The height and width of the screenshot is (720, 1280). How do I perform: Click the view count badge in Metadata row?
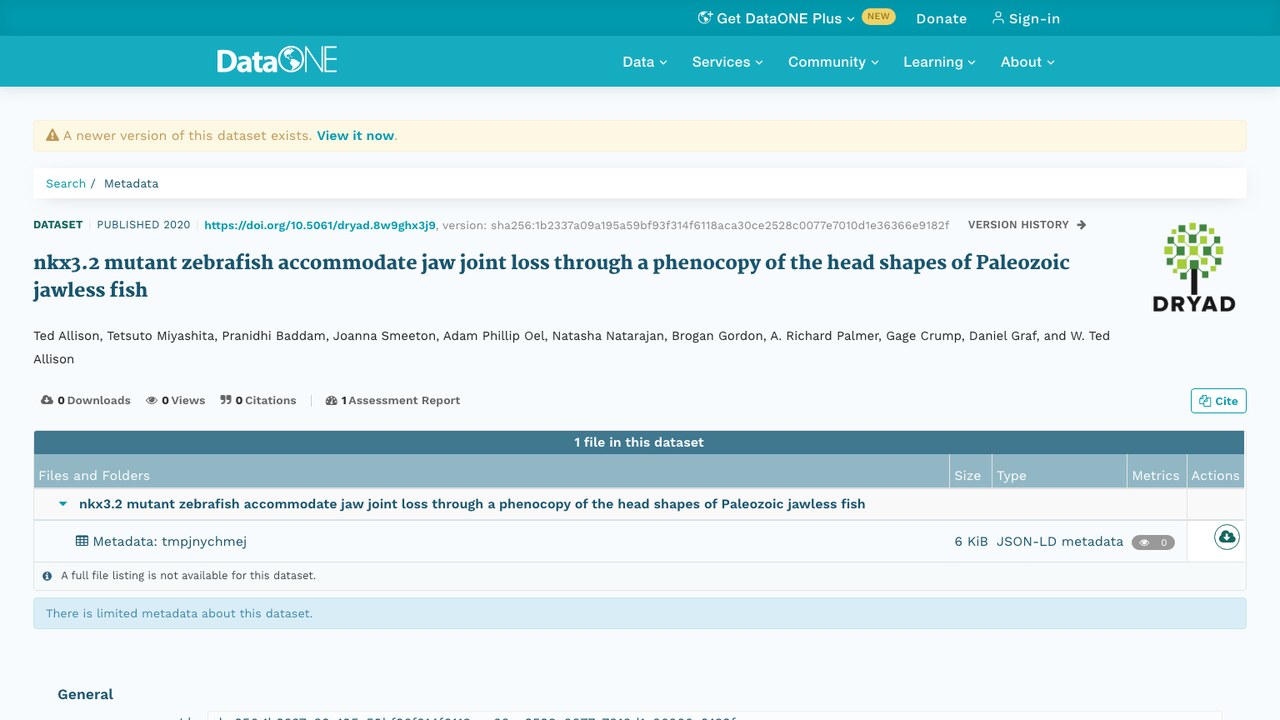pos(1153,542)
